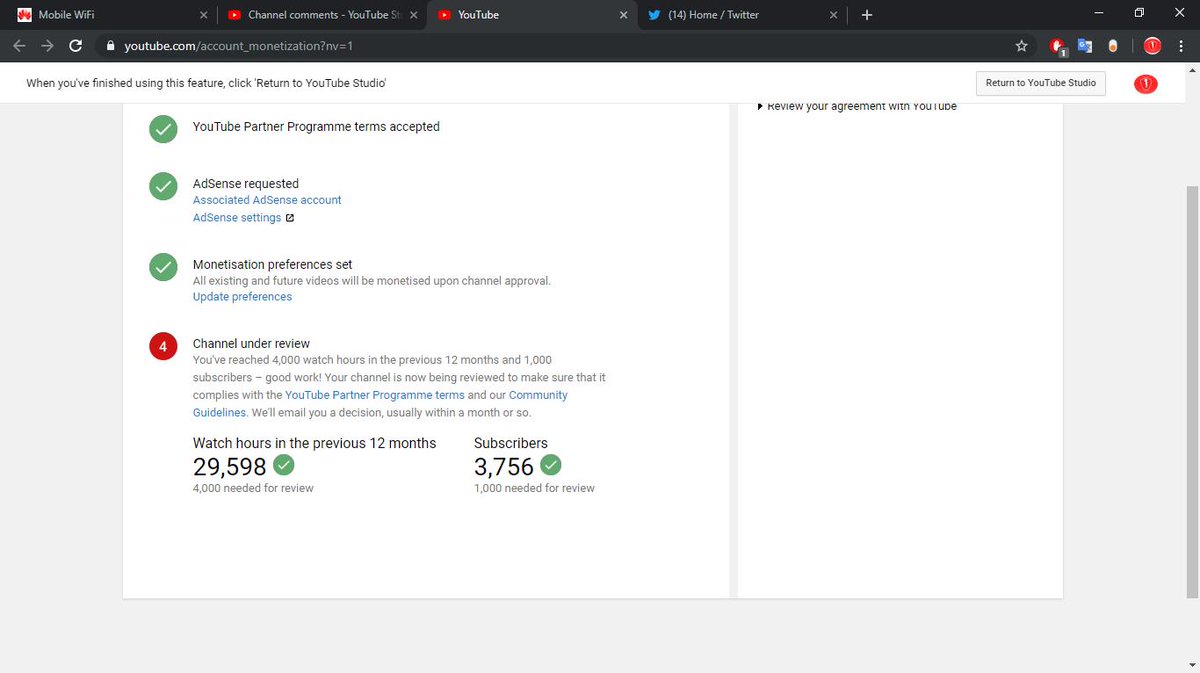Click Return to YouTube Studio button
Image resolution: width=1200 pixels, height=673 pixels.
point(1040,83)
